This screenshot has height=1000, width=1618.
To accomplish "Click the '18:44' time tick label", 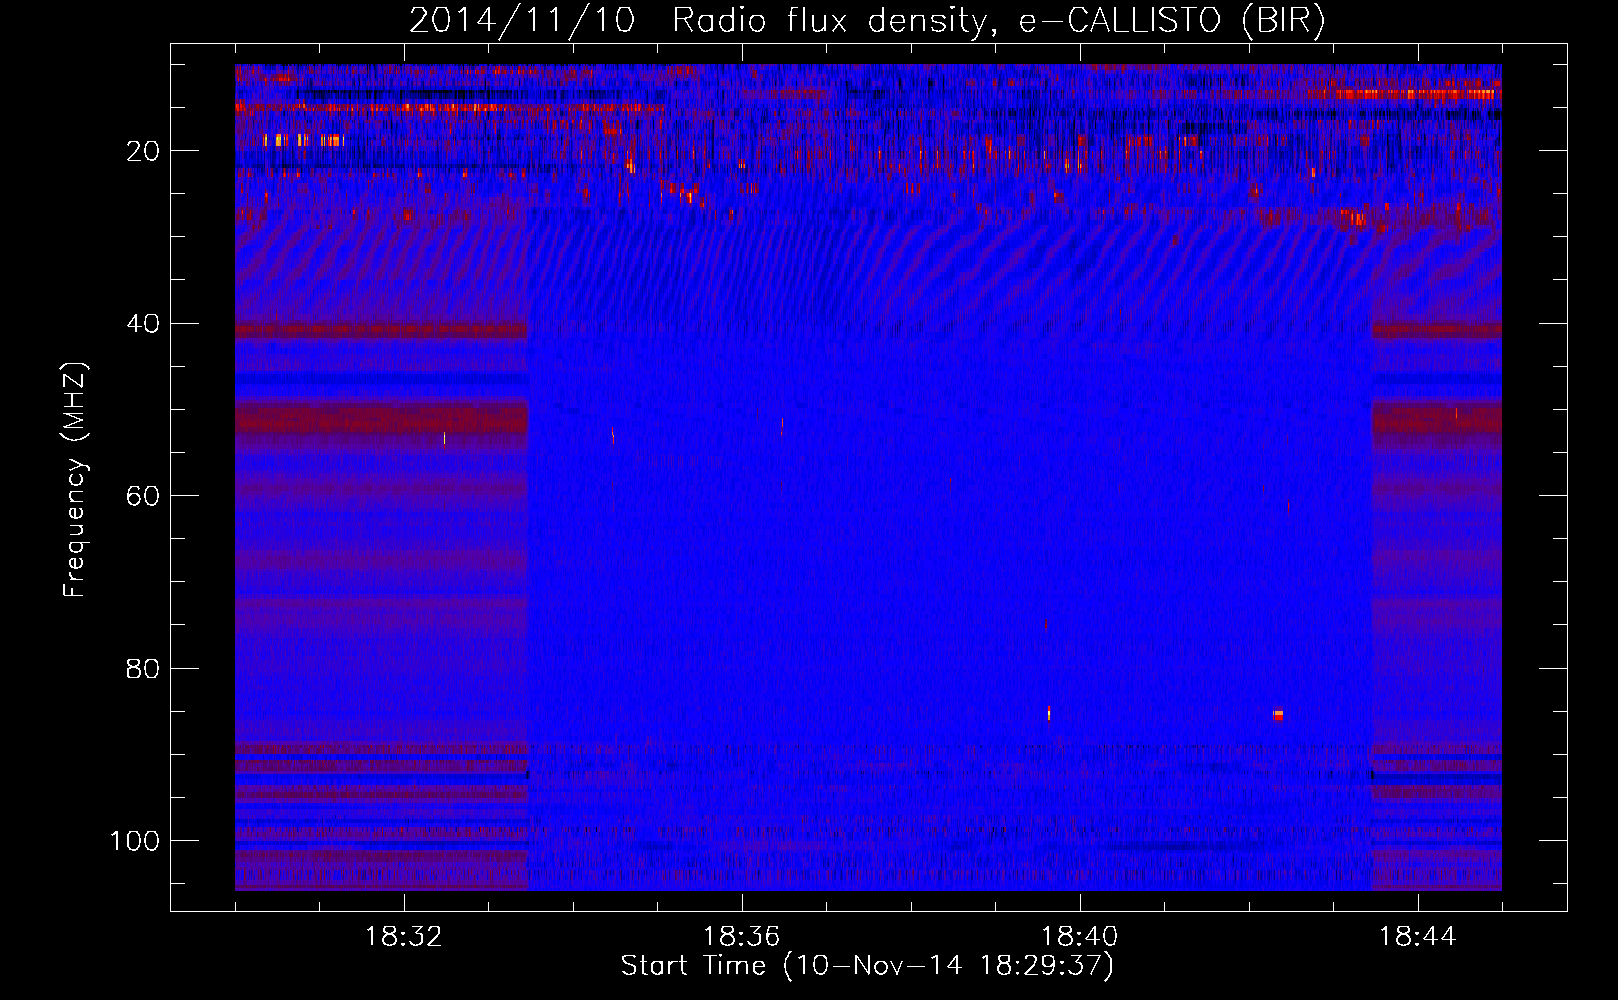I will [x=1418, y=937].
